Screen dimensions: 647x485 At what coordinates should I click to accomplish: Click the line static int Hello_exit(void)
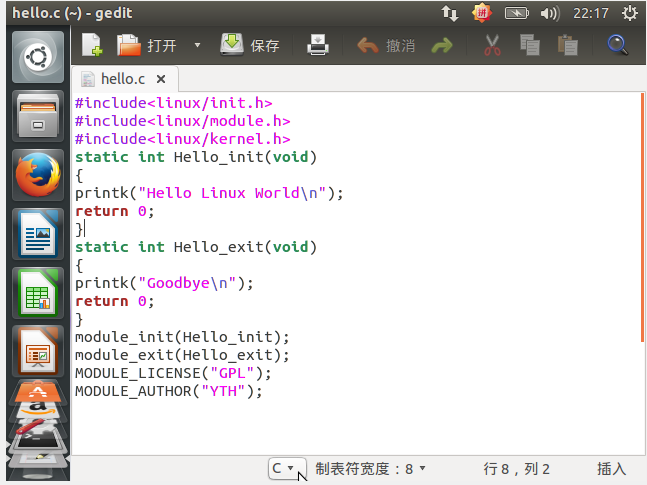[x=196, y=247]
